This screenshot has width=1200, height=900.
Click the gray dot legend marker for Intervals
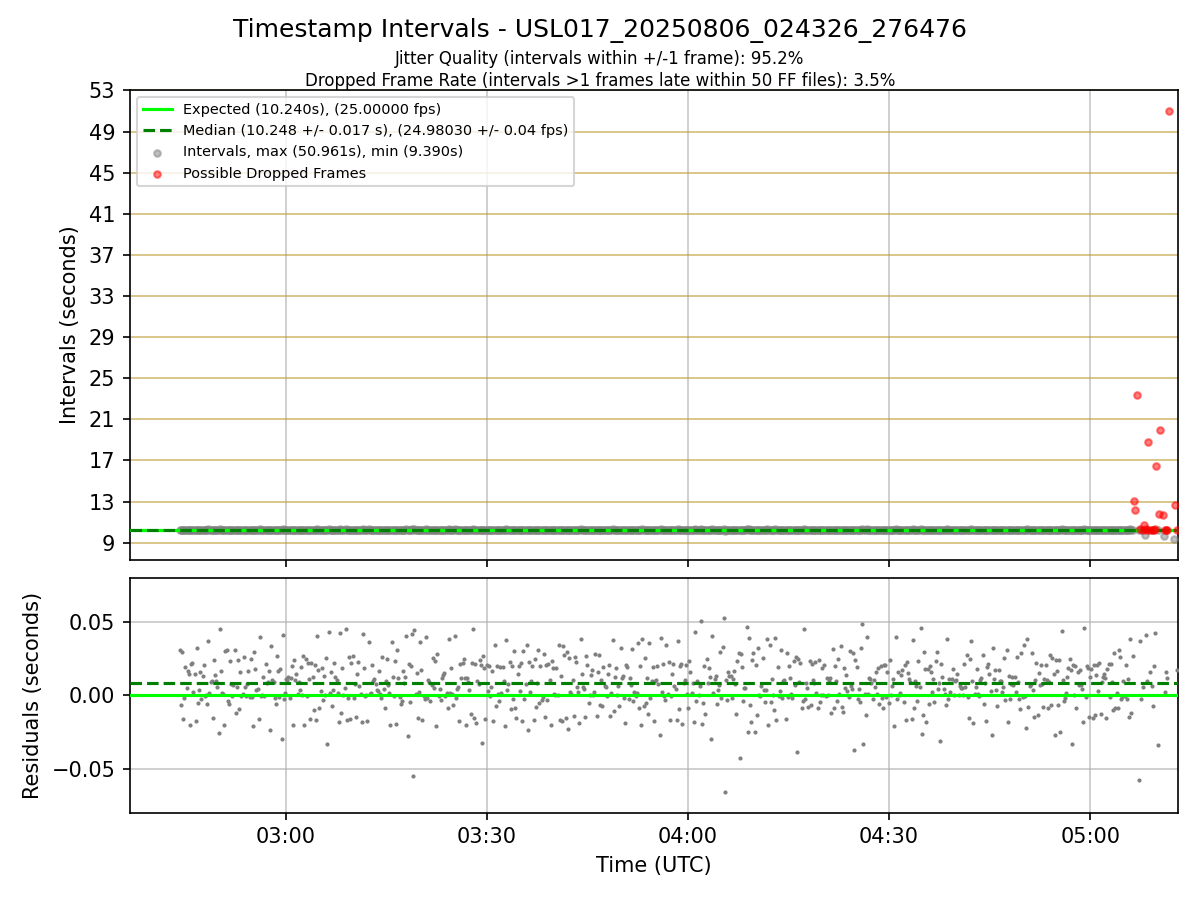tap(158, 152)
